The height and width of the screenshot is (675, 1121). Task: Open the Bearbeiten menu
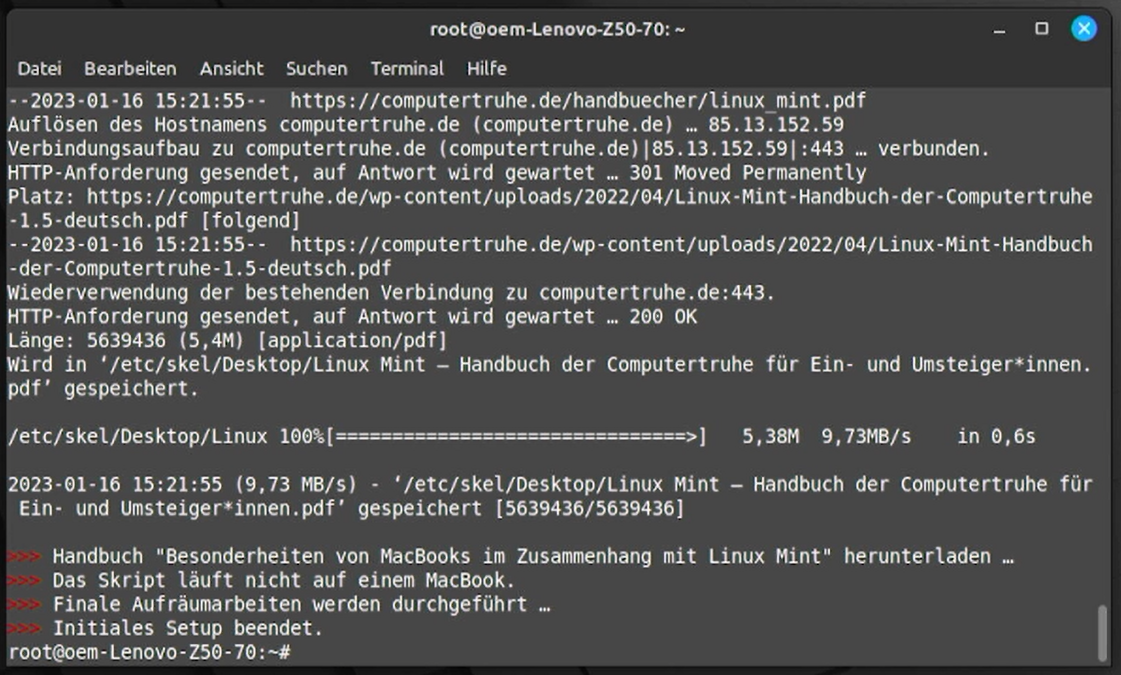coord(130,69)
